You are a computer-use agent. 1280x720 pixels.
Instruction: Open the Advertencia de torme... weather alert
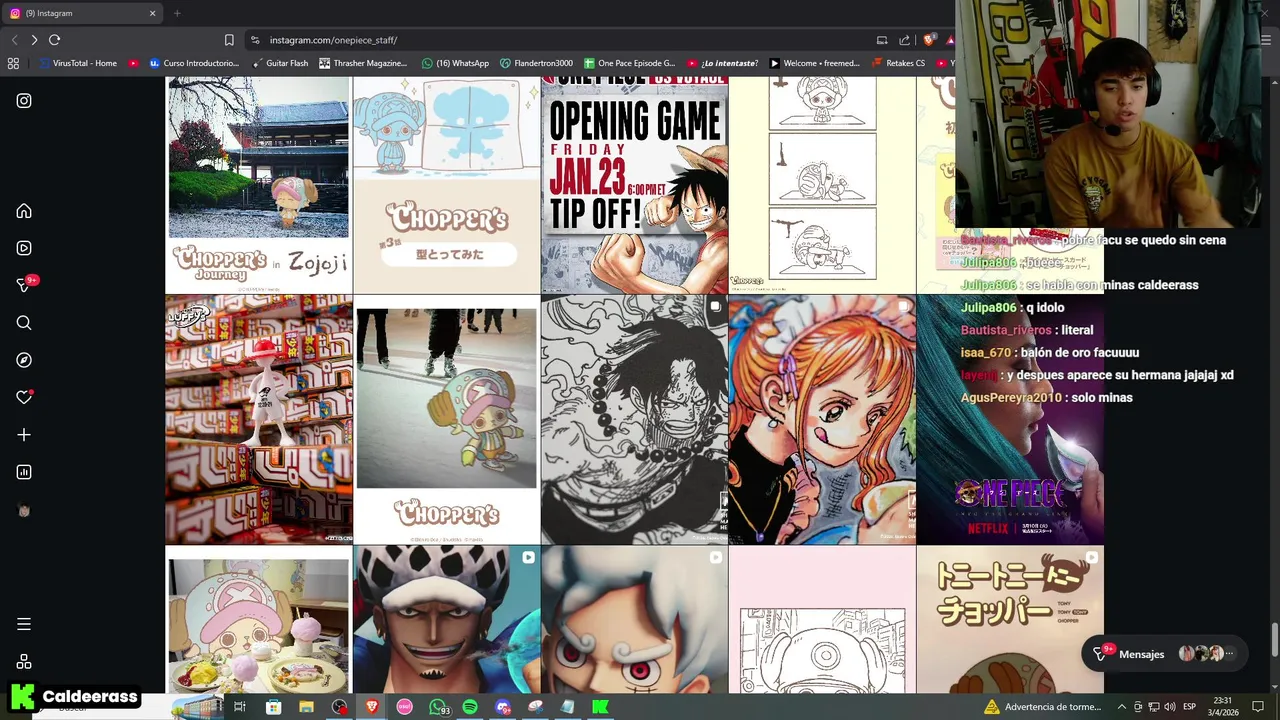pyautogui.click(x=1043, y=707)
